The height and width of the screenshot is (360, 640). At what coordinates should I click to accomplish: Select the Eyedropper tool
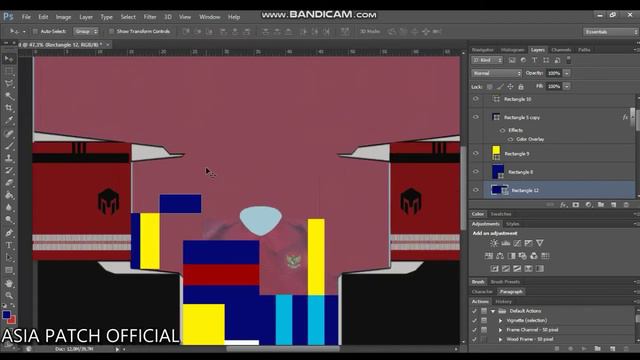(9, 121)
